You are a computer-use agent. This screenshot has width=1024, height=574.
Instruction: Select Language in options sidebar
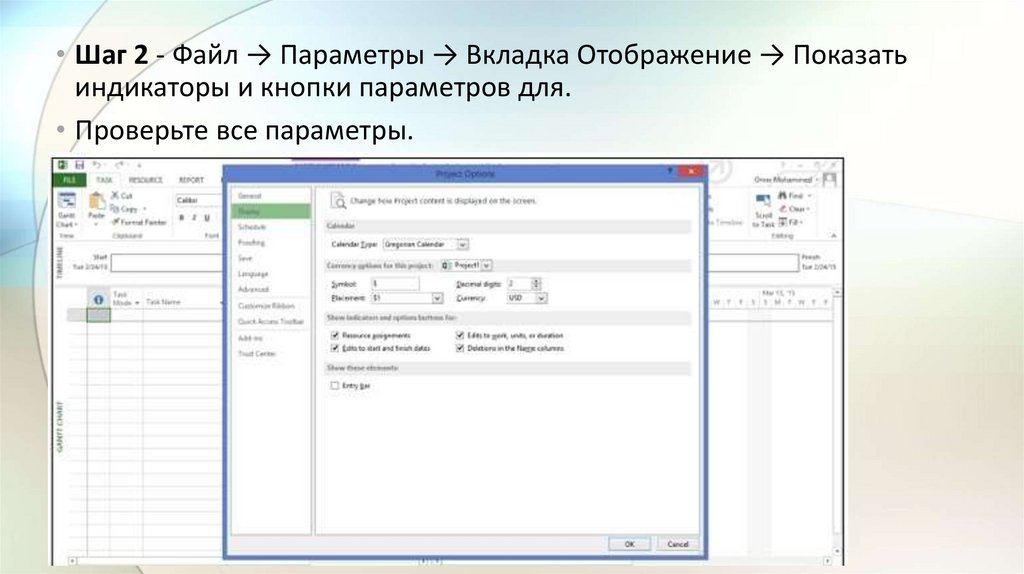click(270, 274)
